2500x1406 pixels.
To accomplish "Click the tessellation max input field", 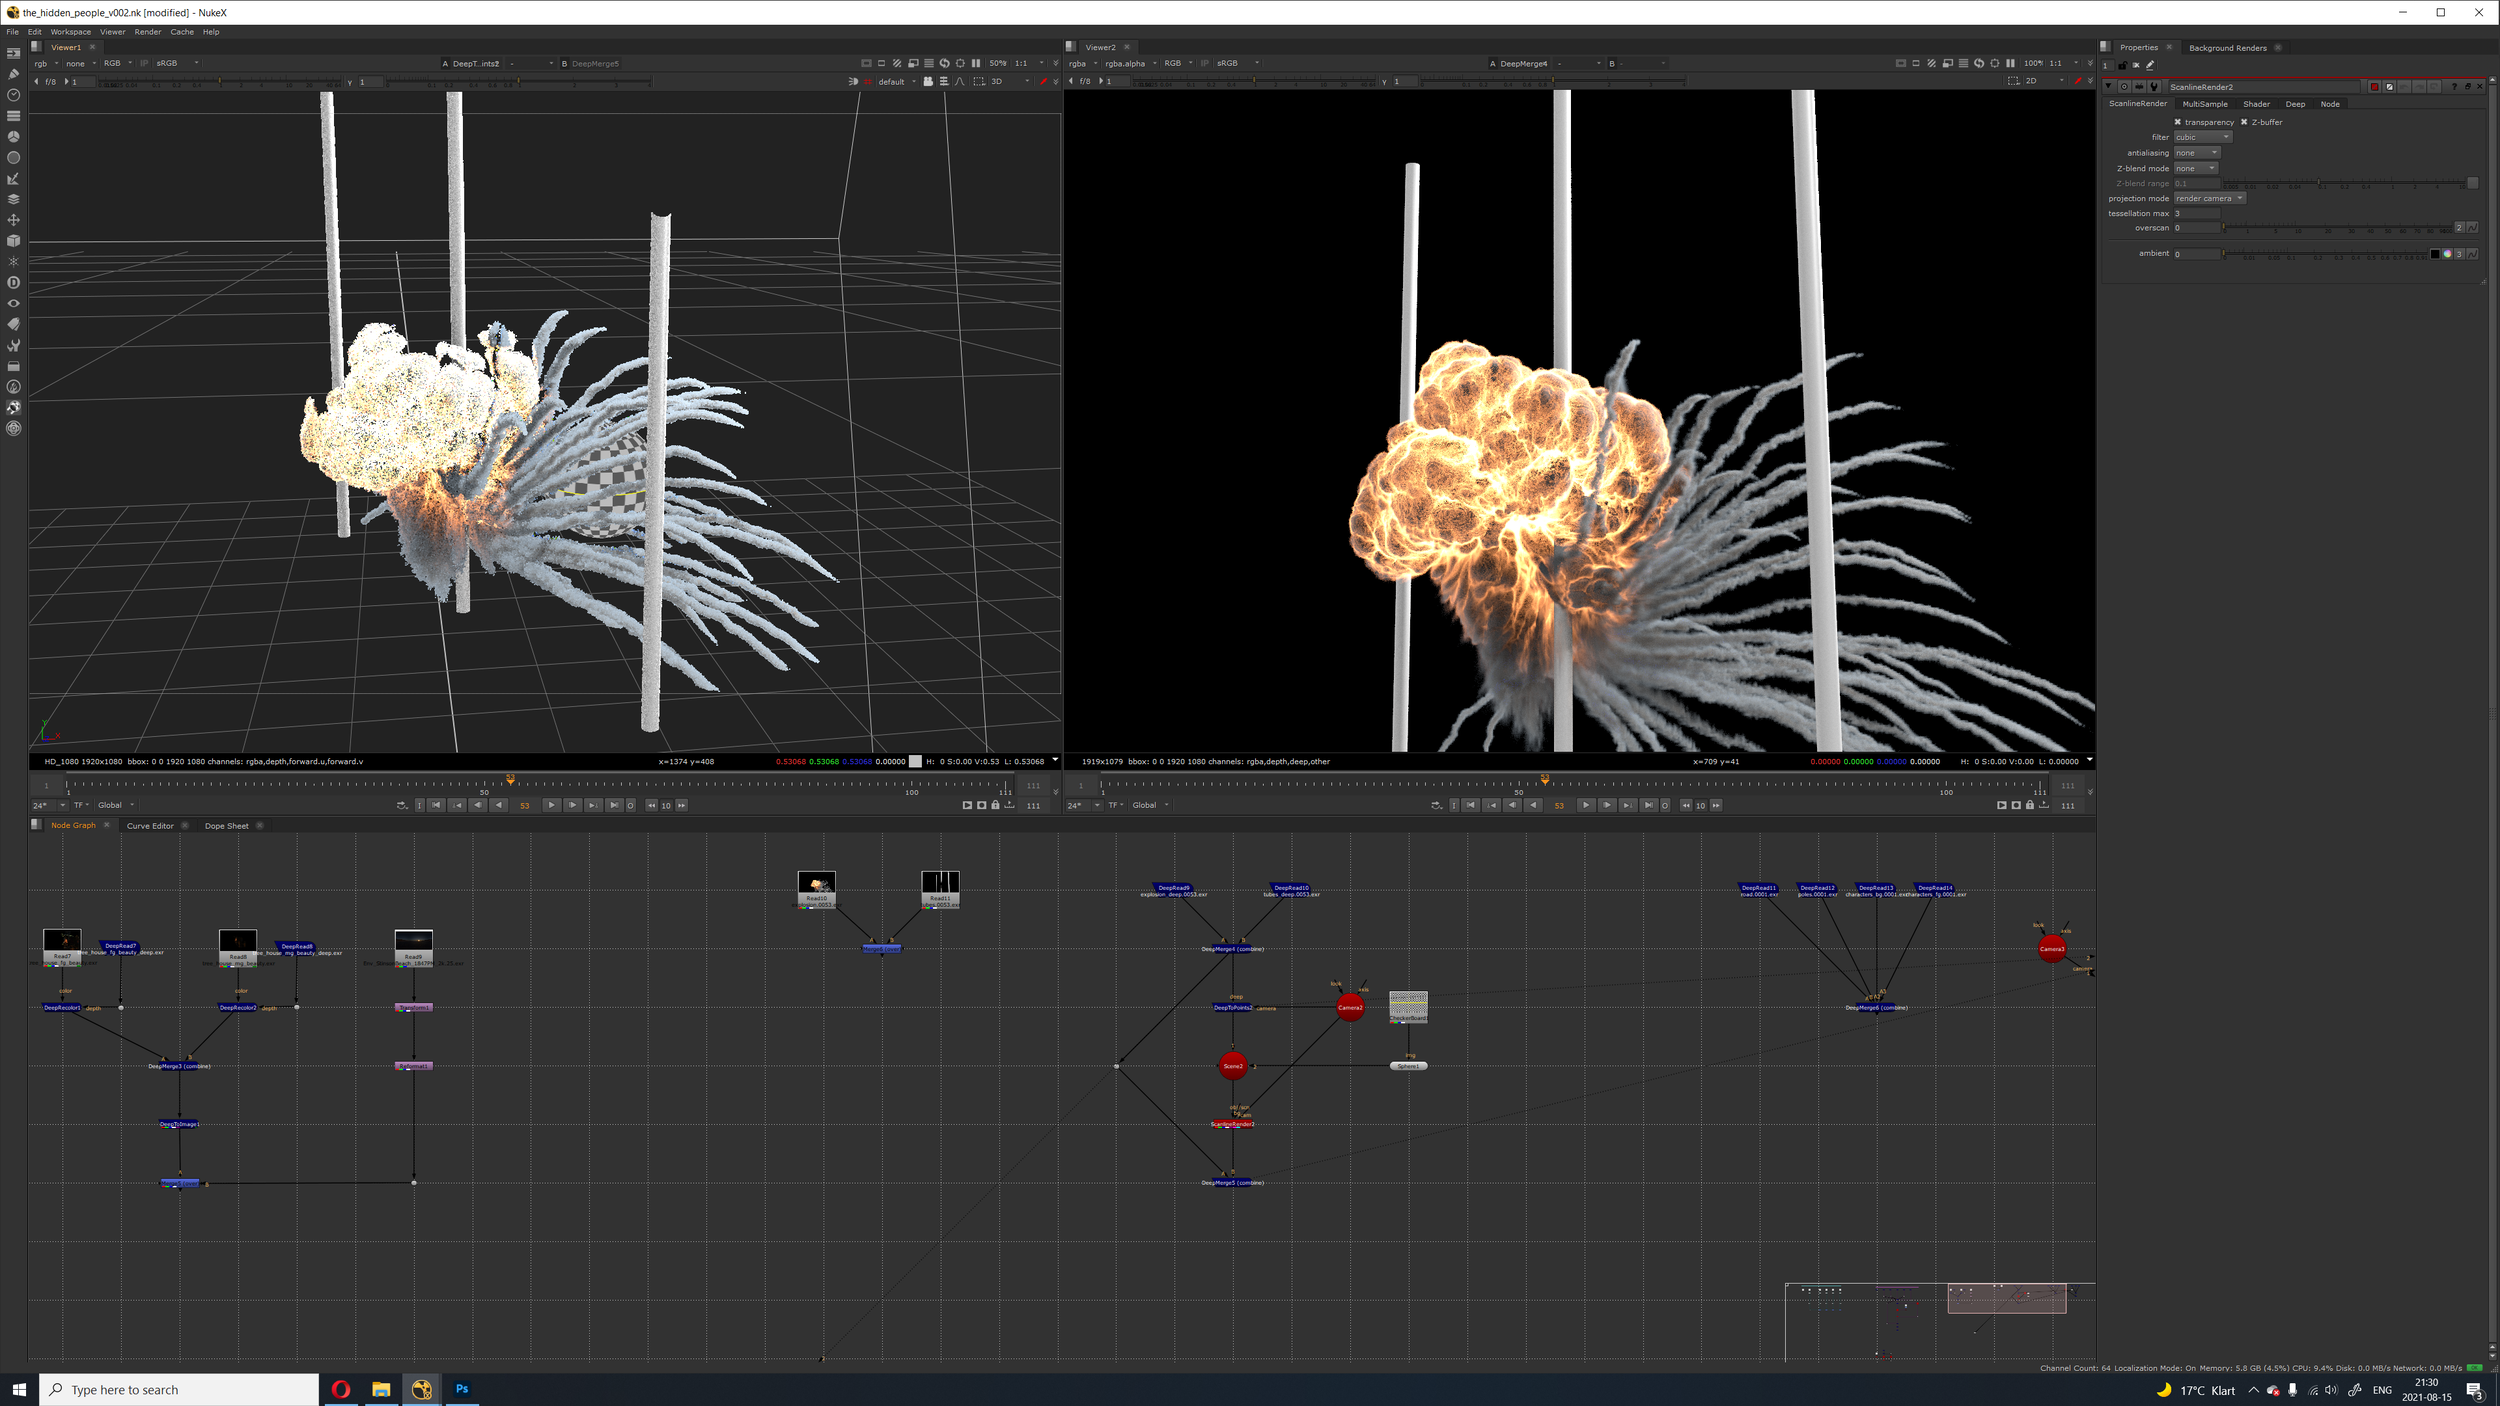I will click(2196, 213).
